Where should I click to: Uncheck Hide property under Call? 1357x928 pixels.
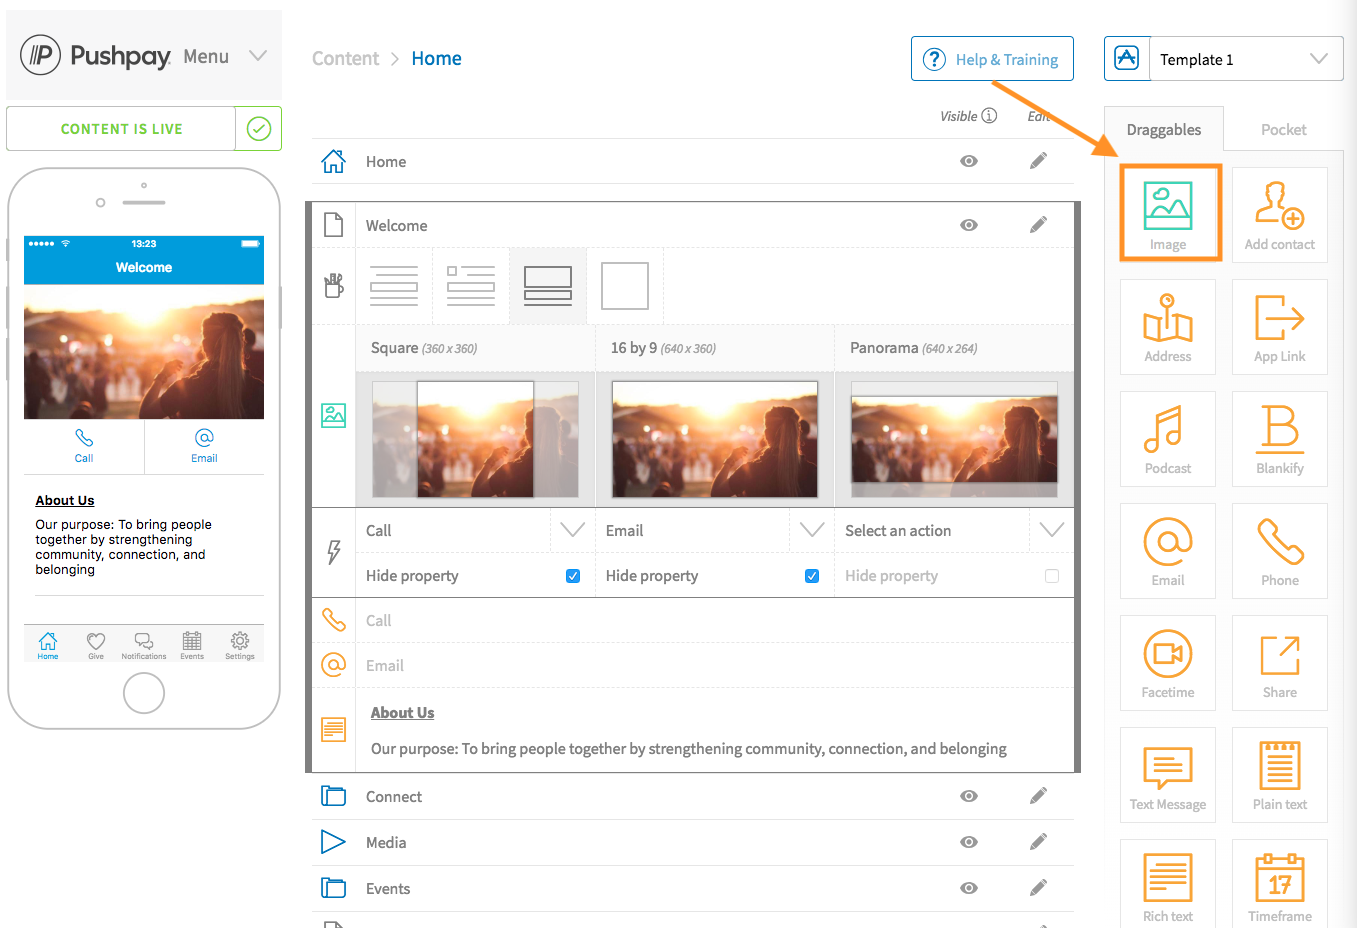click(x=572, y=576)
